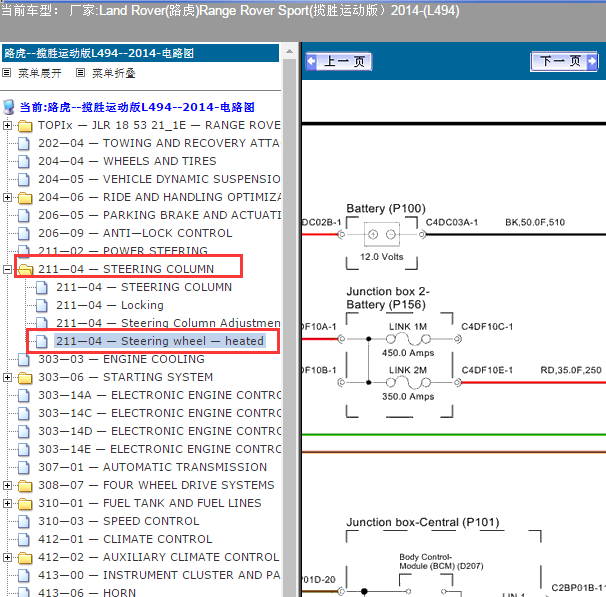Screen dimensions: 606x597
Task: Click 菜单展开 to expand all menus
Action: point(39,73)
